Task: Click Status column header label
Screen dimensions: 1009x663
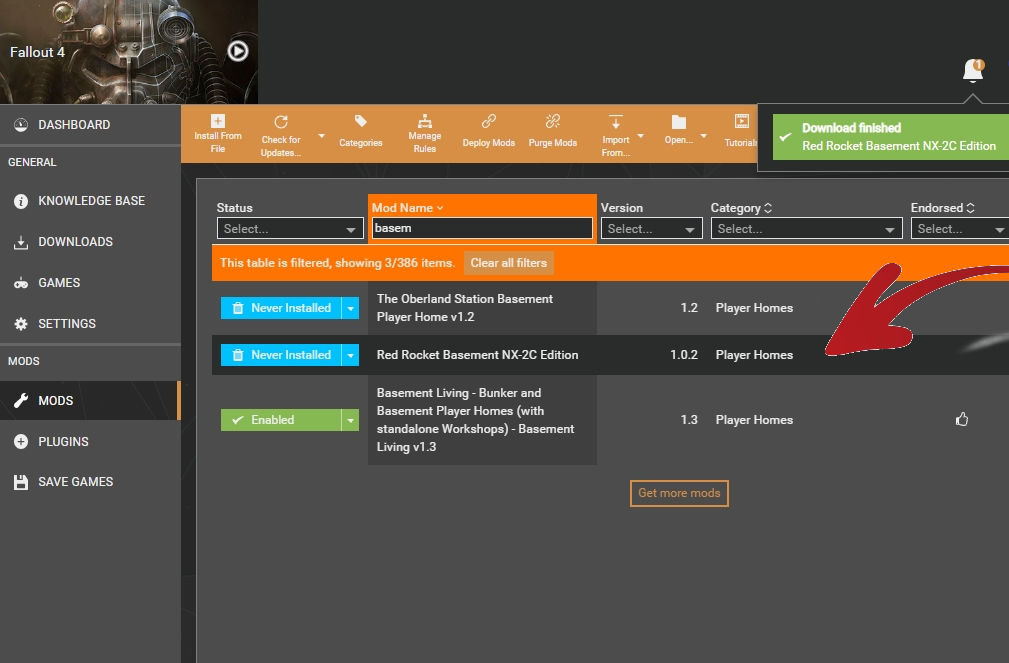Action: pos(234,207)
